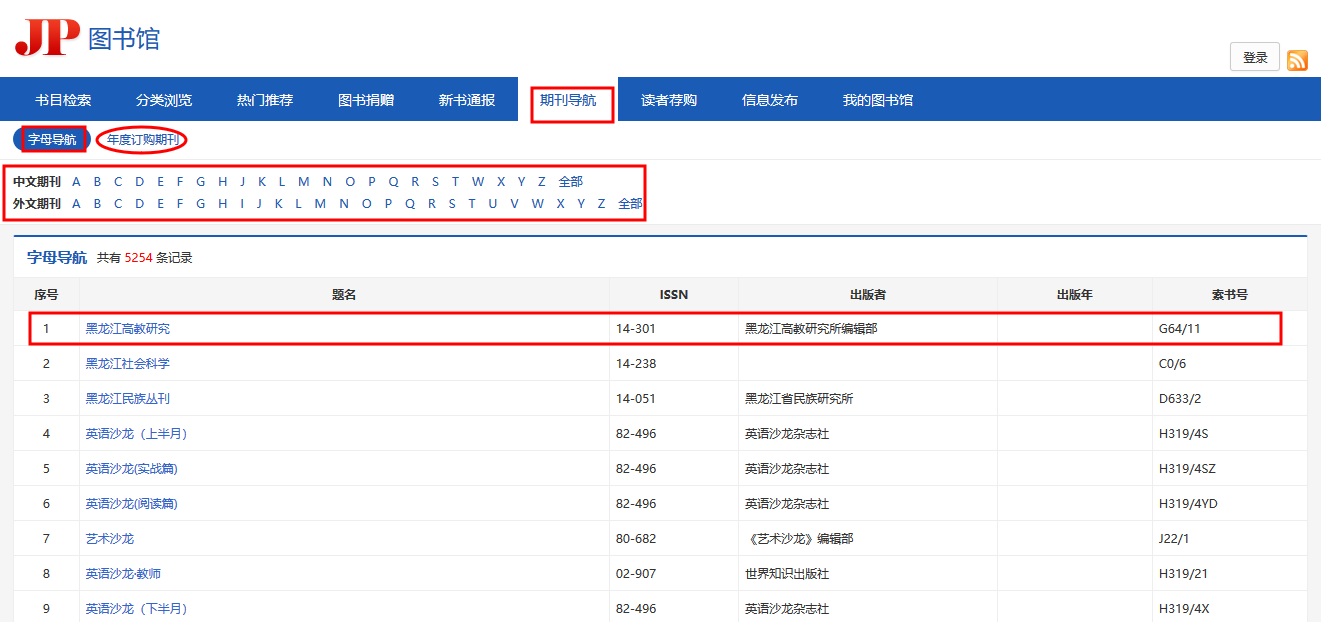Show 全部 外文期刊

630,204
